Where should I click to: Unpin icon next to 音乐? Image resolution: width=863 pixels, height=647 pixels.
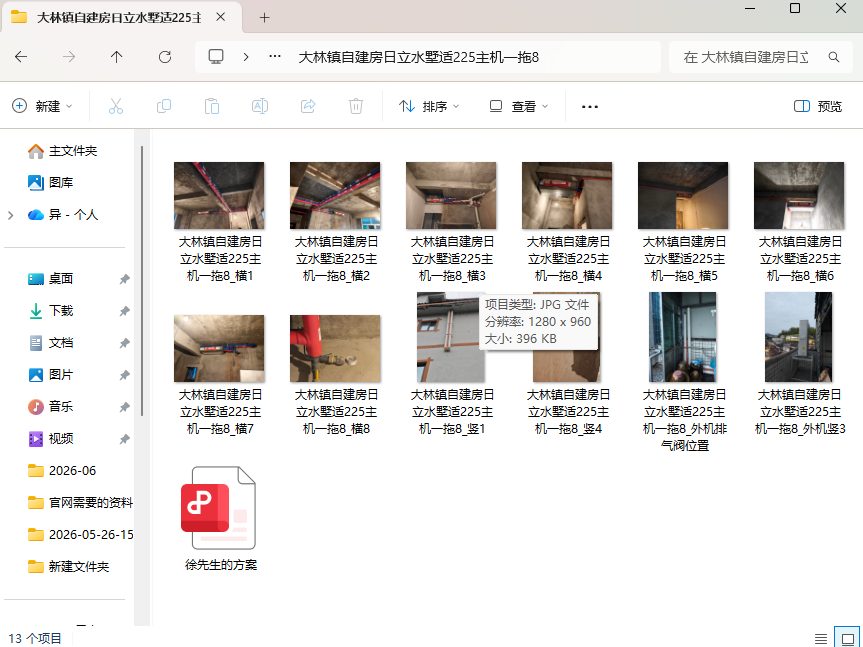click(124, 407)
